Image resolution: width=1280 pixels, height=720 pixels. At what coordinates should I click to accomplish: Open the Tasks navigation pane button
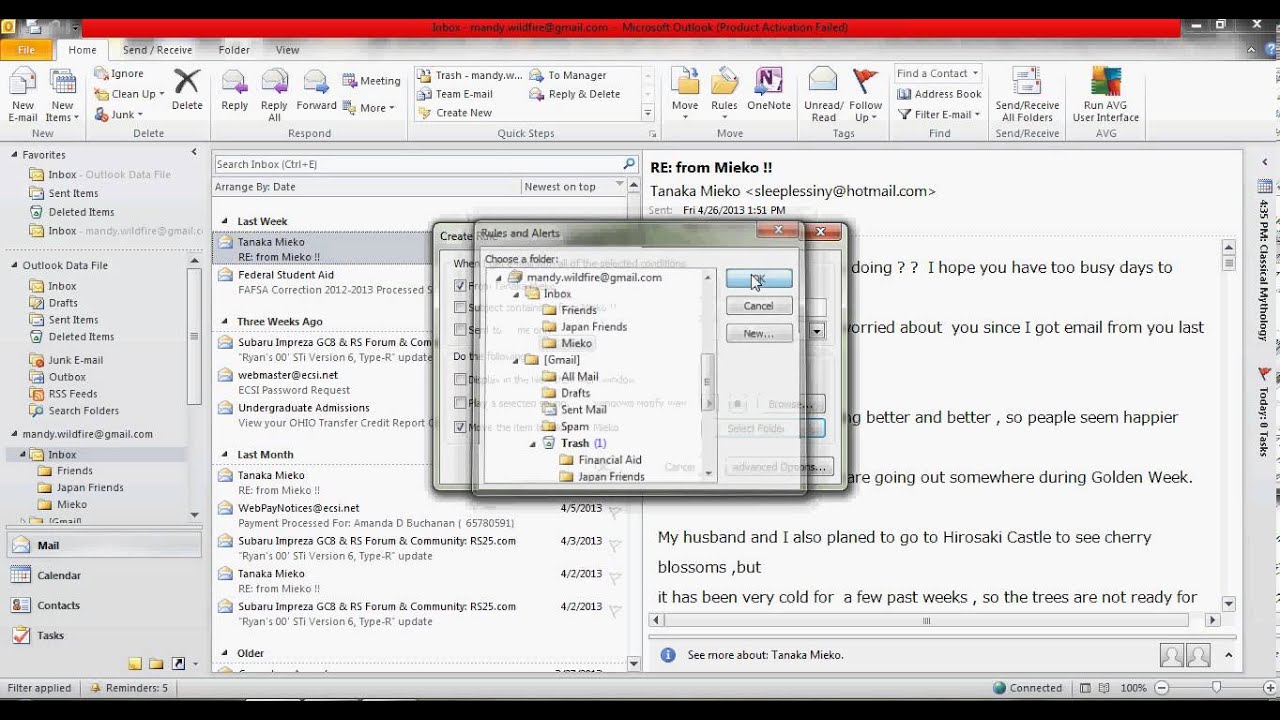tap(105, 635)
